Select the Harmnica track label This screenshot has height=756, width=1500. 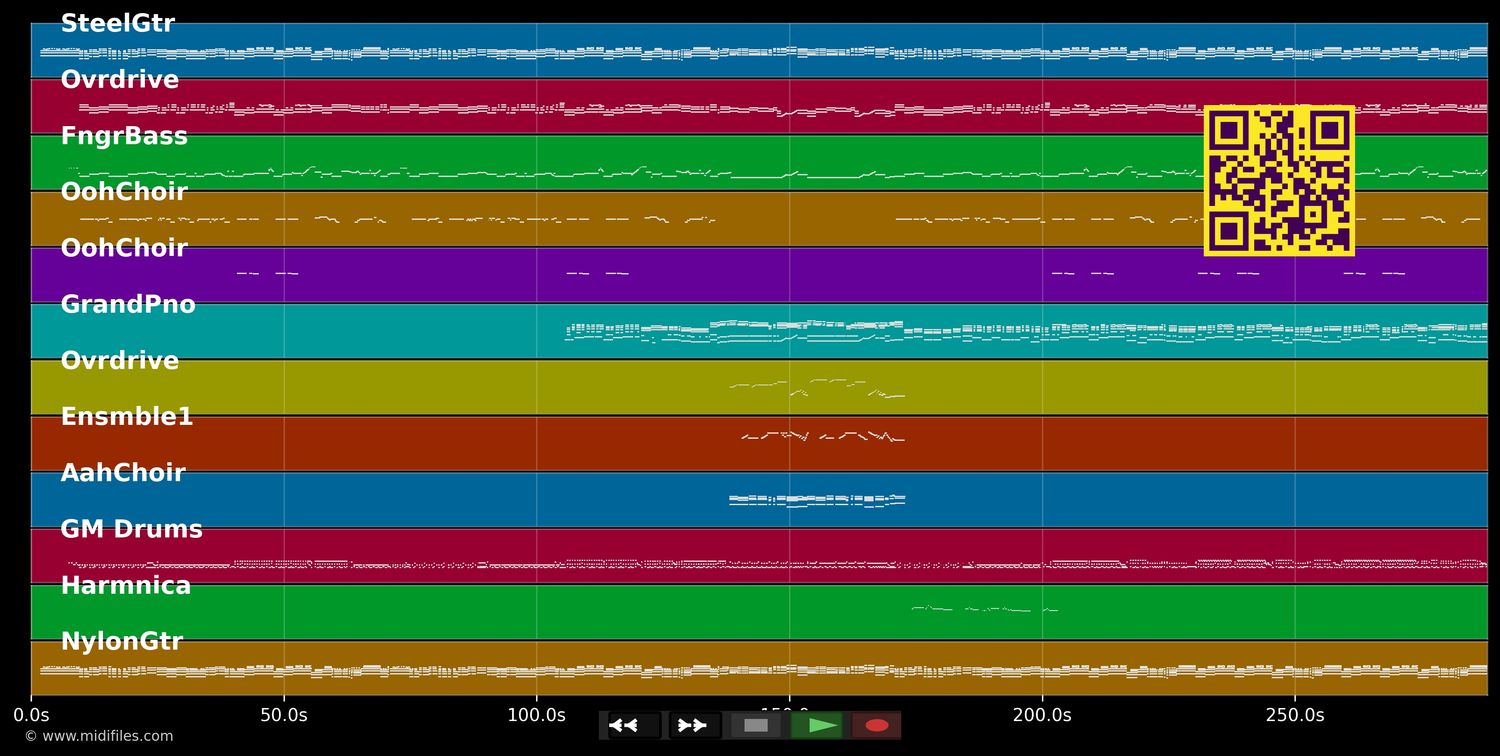pyautogui.click(x=125, y=586)
